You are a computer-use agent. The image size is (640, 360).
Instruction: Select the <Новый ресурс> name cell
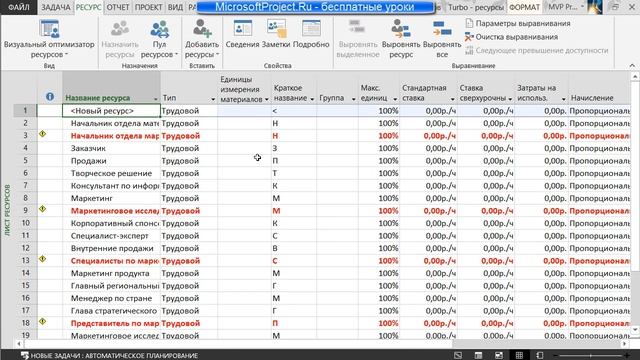tap(111, 111)
